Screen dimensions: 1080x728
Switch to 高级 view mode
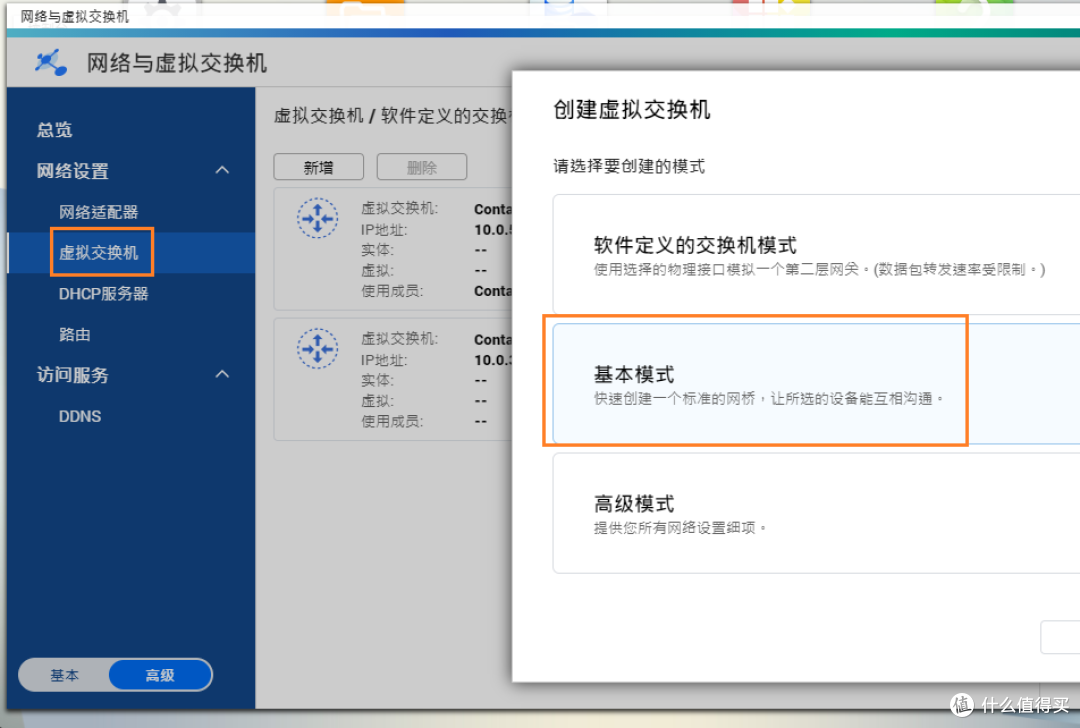pyautogui.click(x=160, y=675)
